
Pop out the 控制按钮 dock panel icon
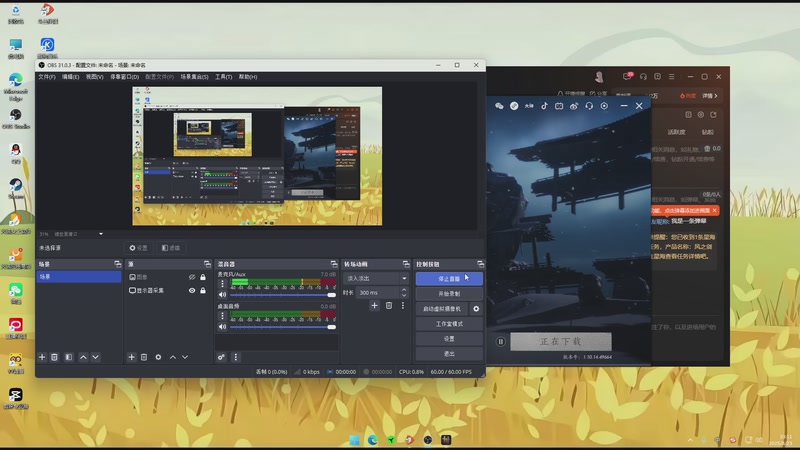click(x=481, y=264)
